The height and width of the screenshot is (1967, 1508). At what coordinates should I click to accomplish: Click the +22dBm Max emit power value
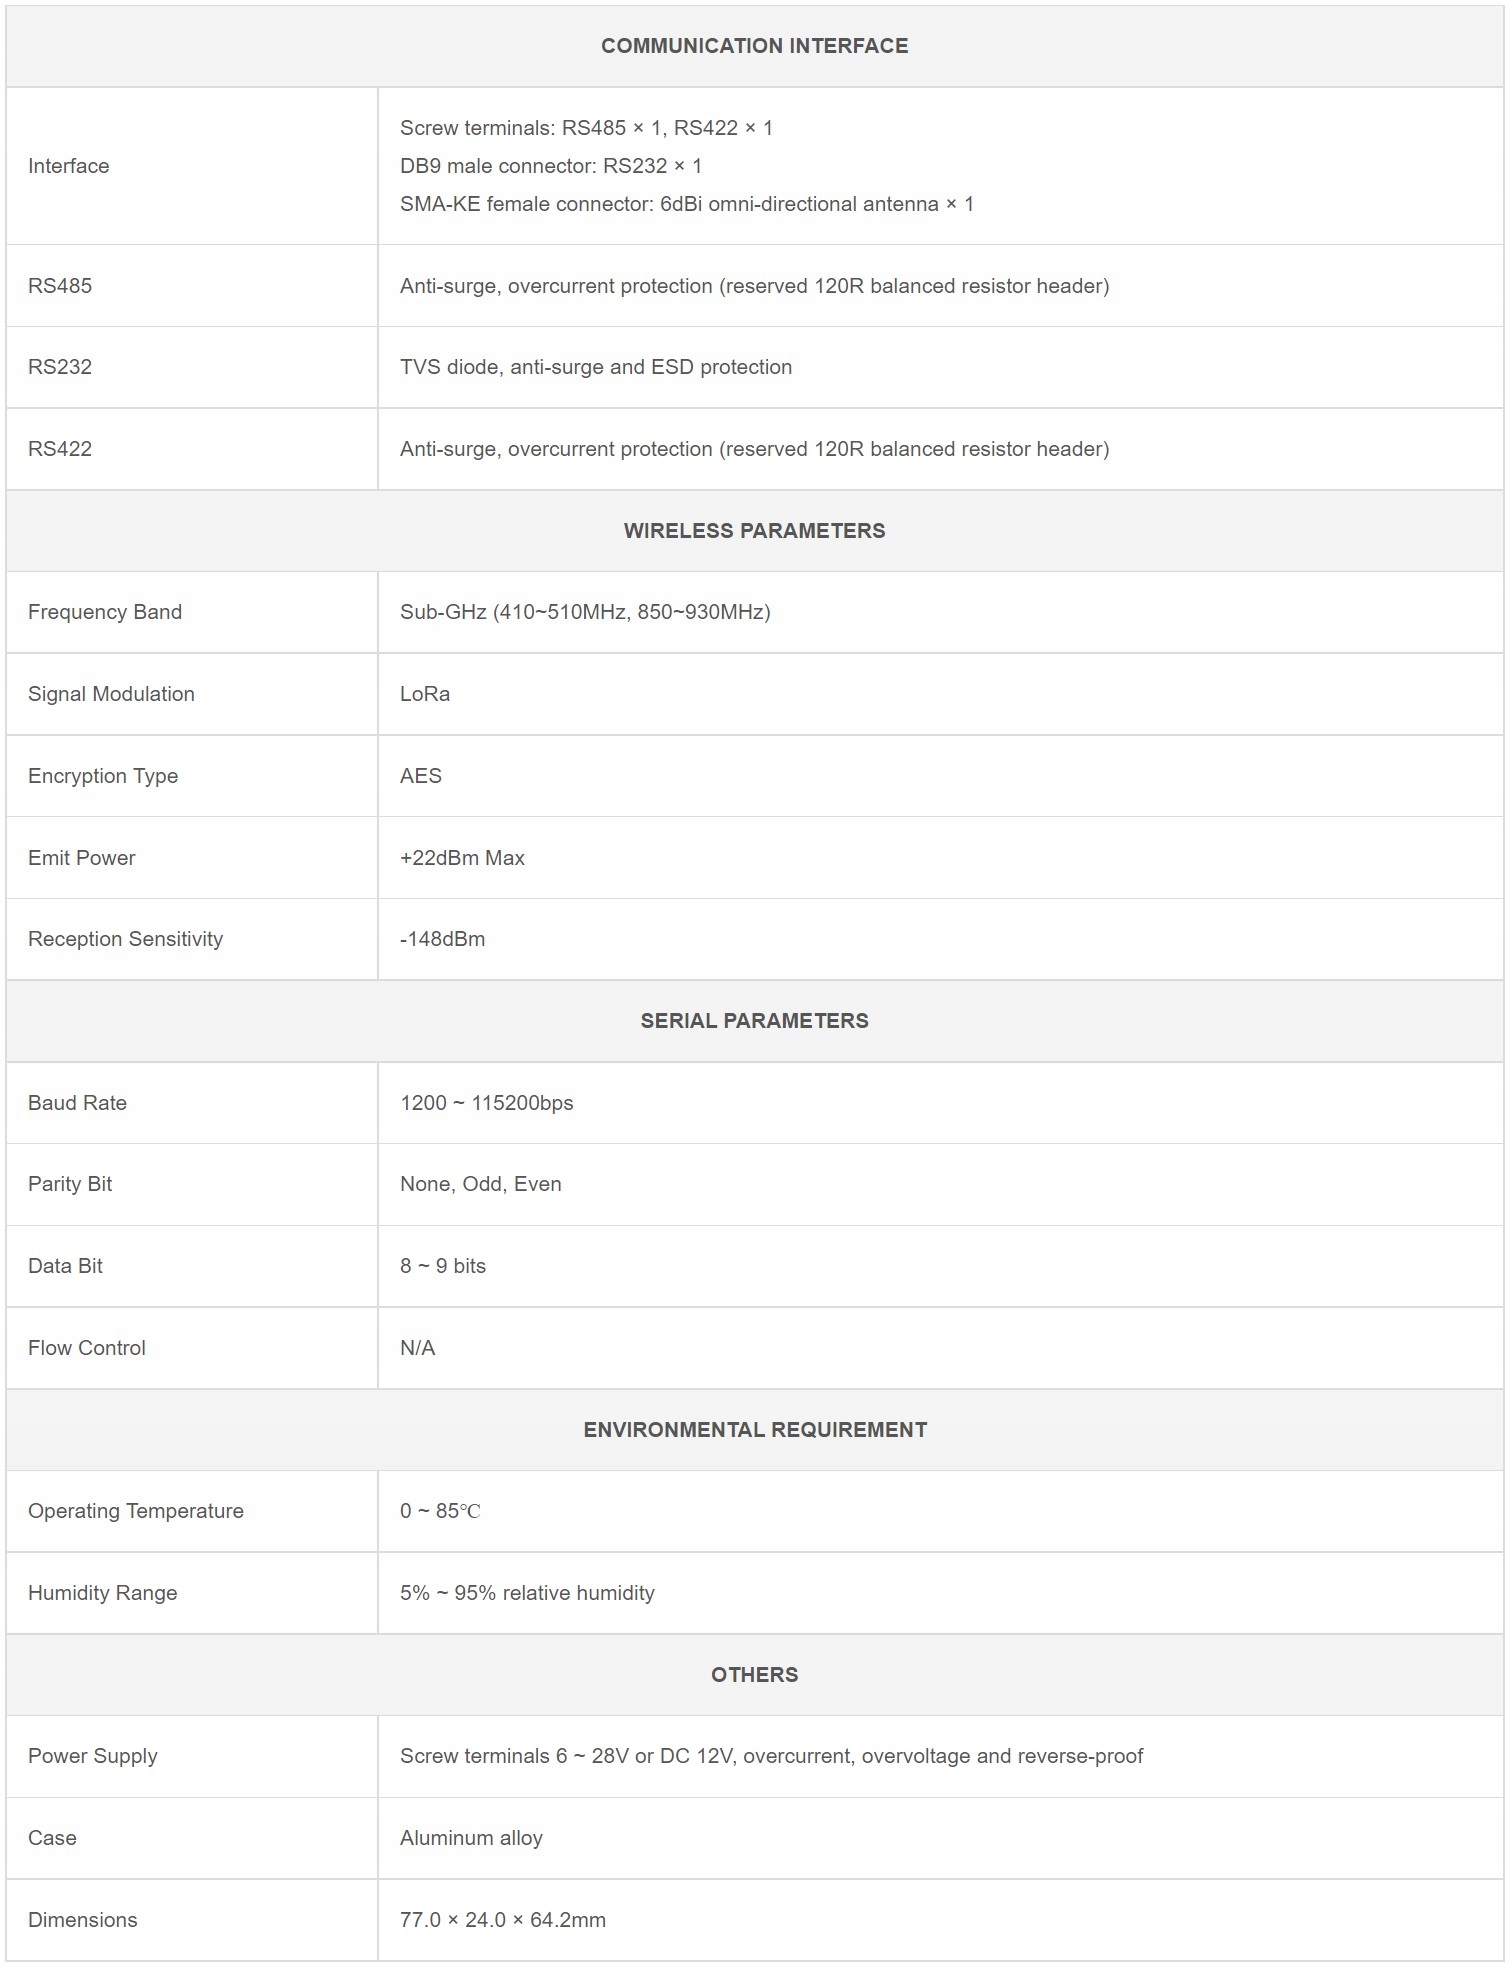pos(462,858)
